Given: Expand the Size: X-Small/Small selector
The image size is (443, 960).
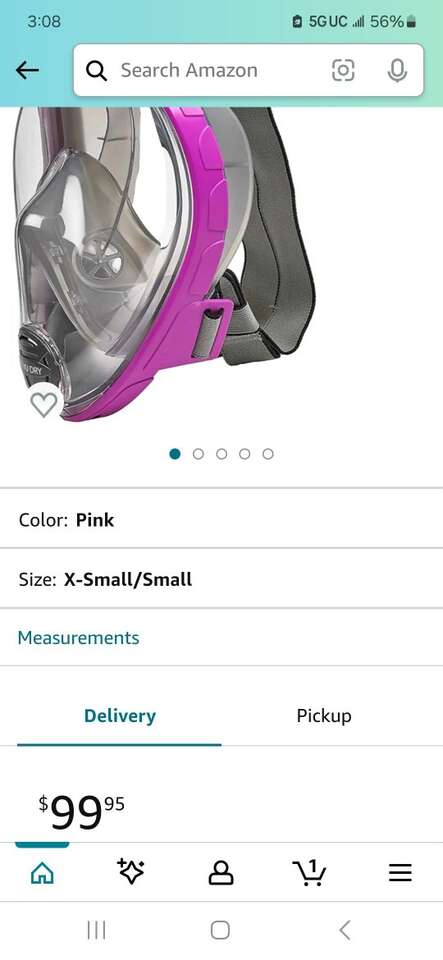Looking at the screenshot, I should tap(222, 579).
